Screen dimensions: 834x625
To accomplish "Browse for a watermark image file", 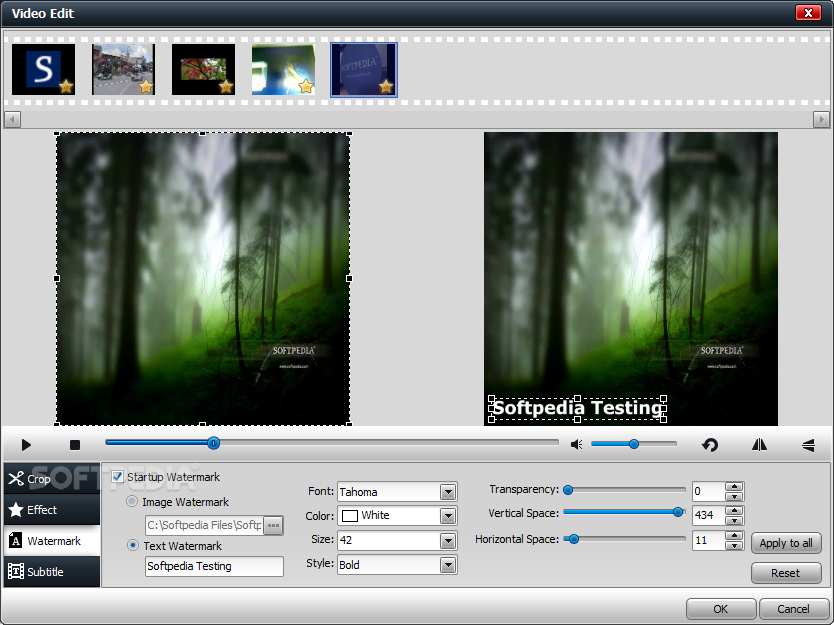I will [x=273, y=525].
